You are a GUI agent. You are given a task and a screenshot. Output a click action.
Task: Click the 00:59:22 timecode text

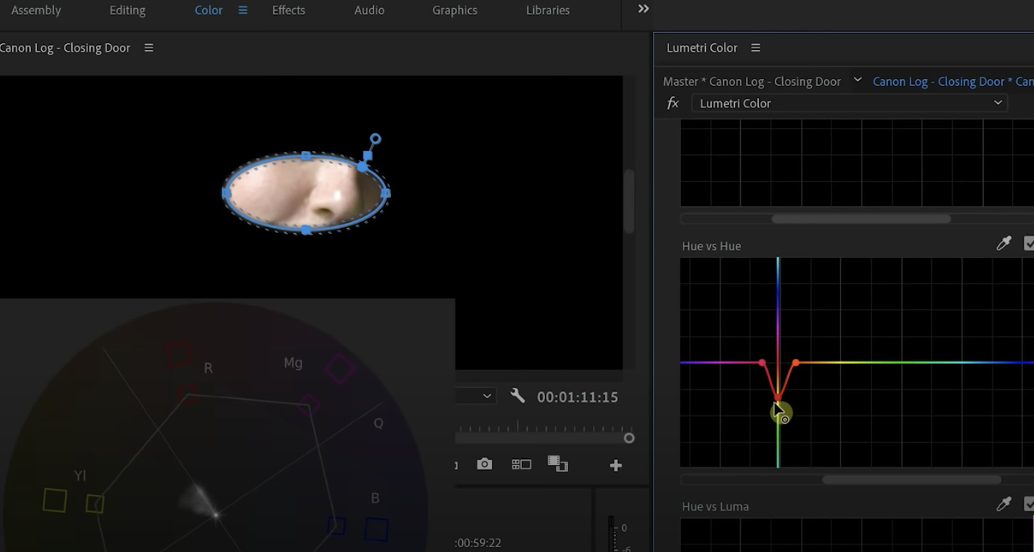(x=478, y=543)
